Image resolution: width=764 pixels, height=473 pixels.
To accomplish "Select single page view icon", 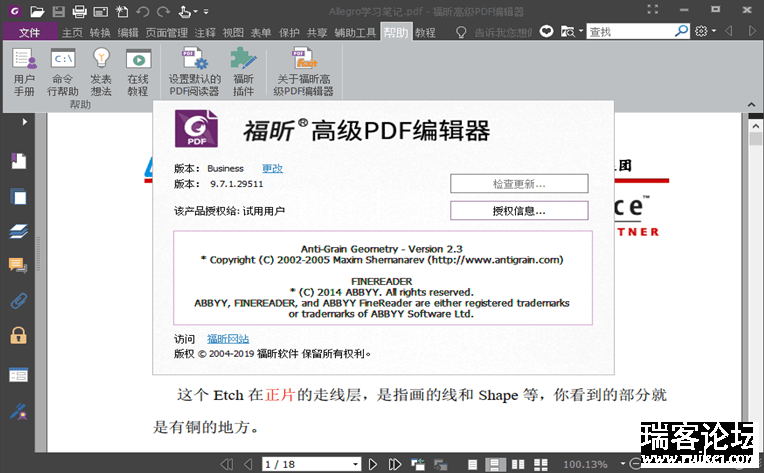I will click(x=473, y=465).
